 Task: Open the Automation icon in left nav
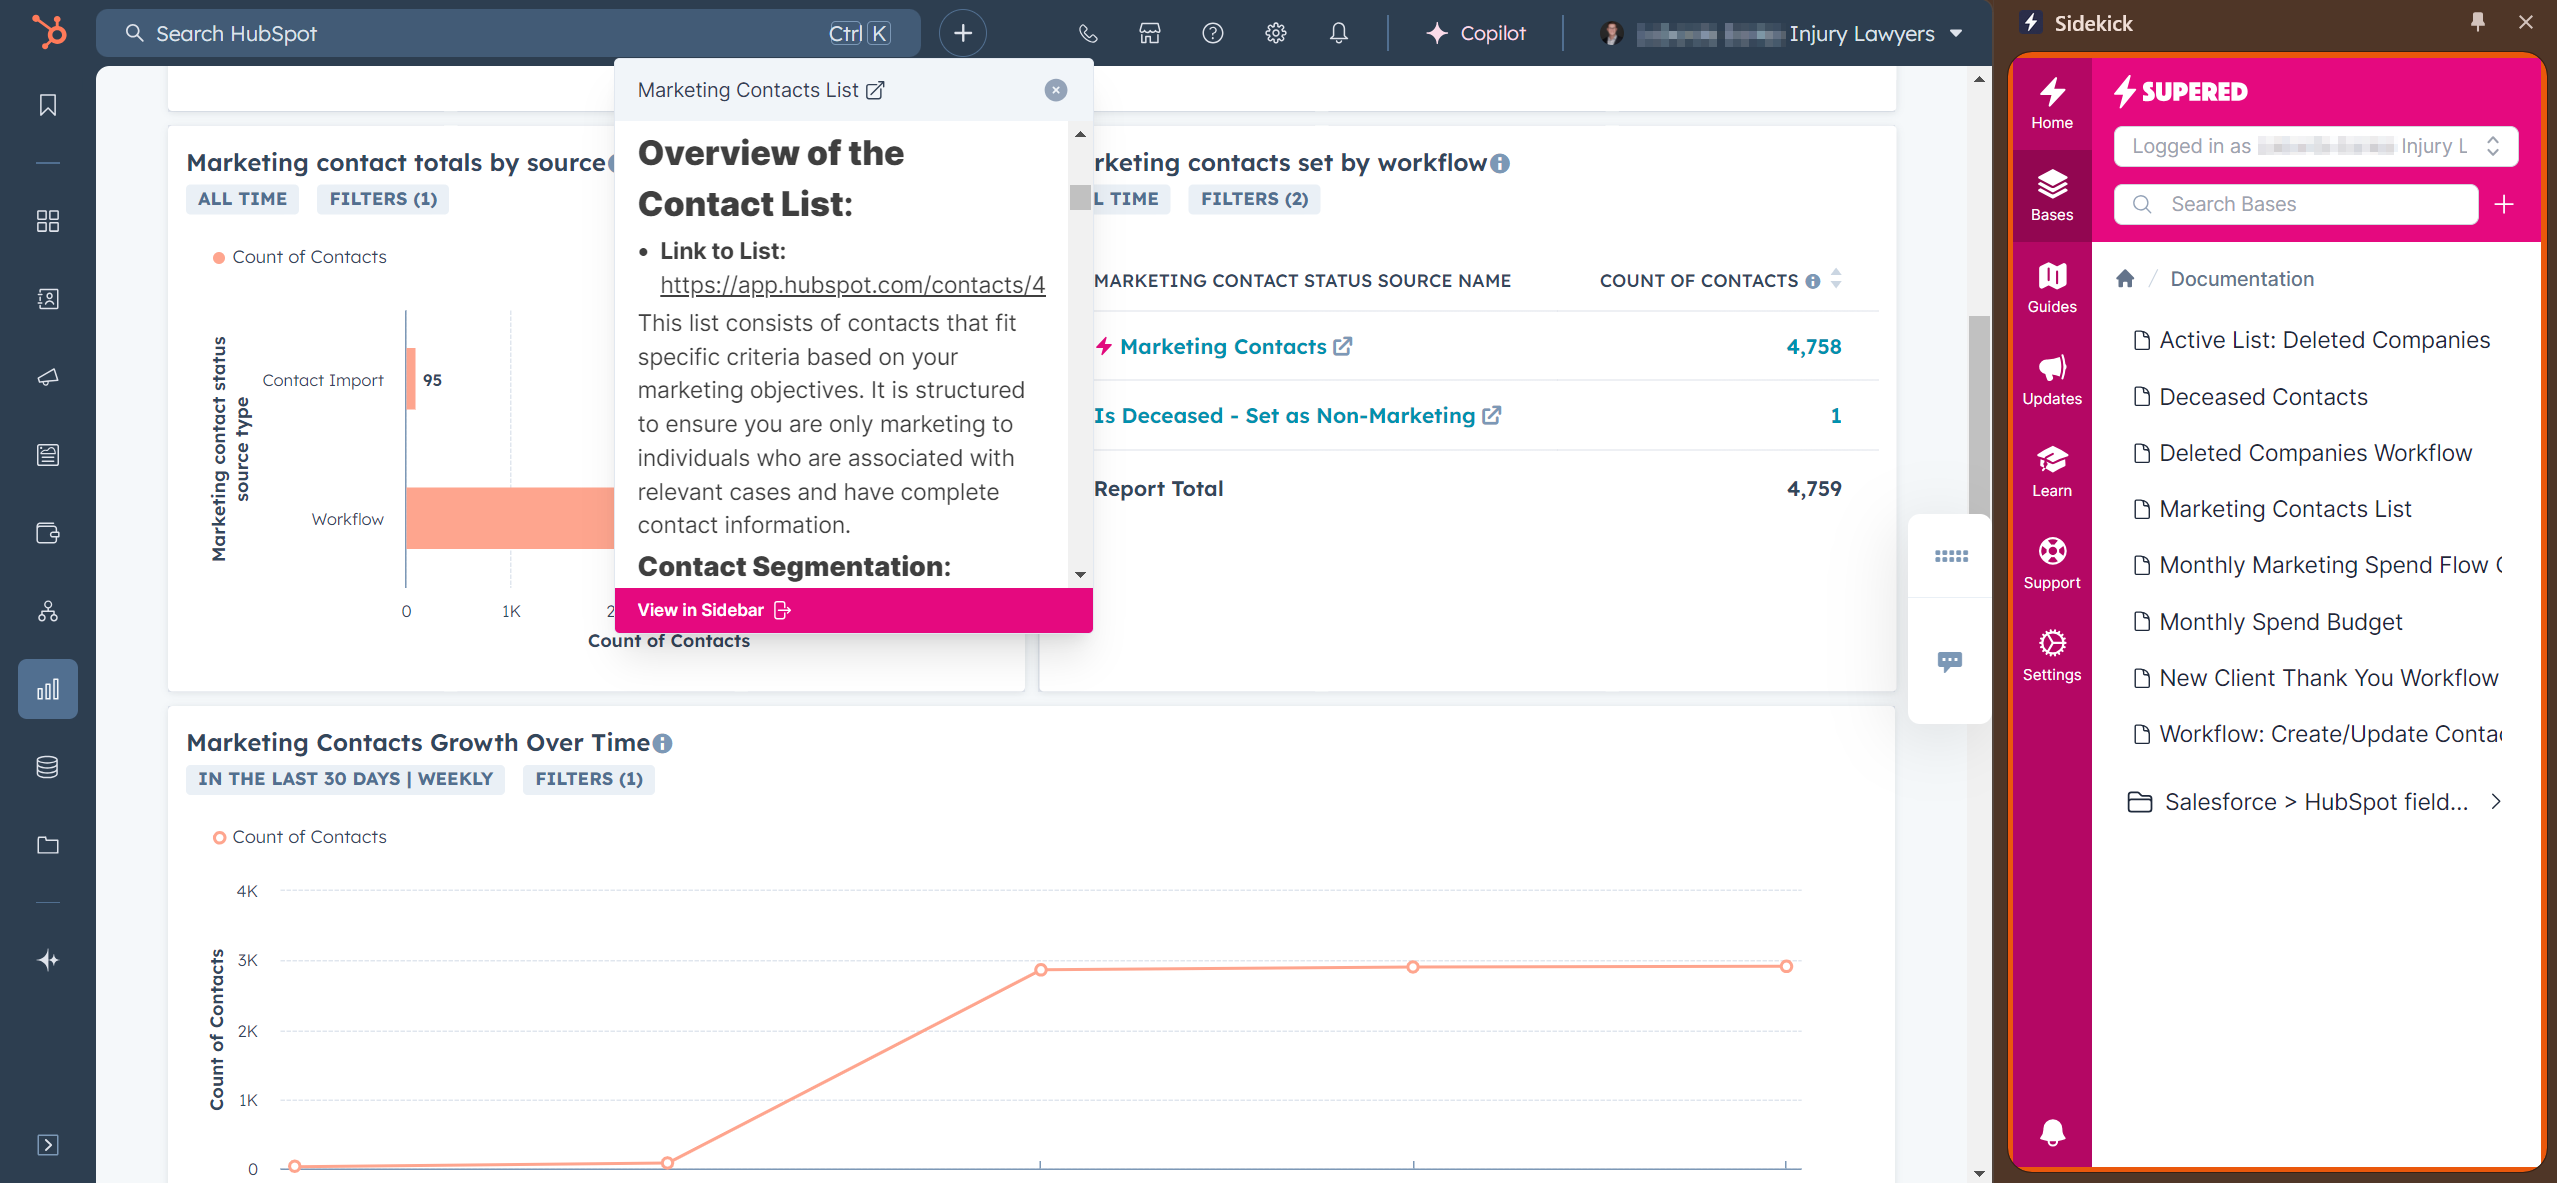click(x=48, y=611)
